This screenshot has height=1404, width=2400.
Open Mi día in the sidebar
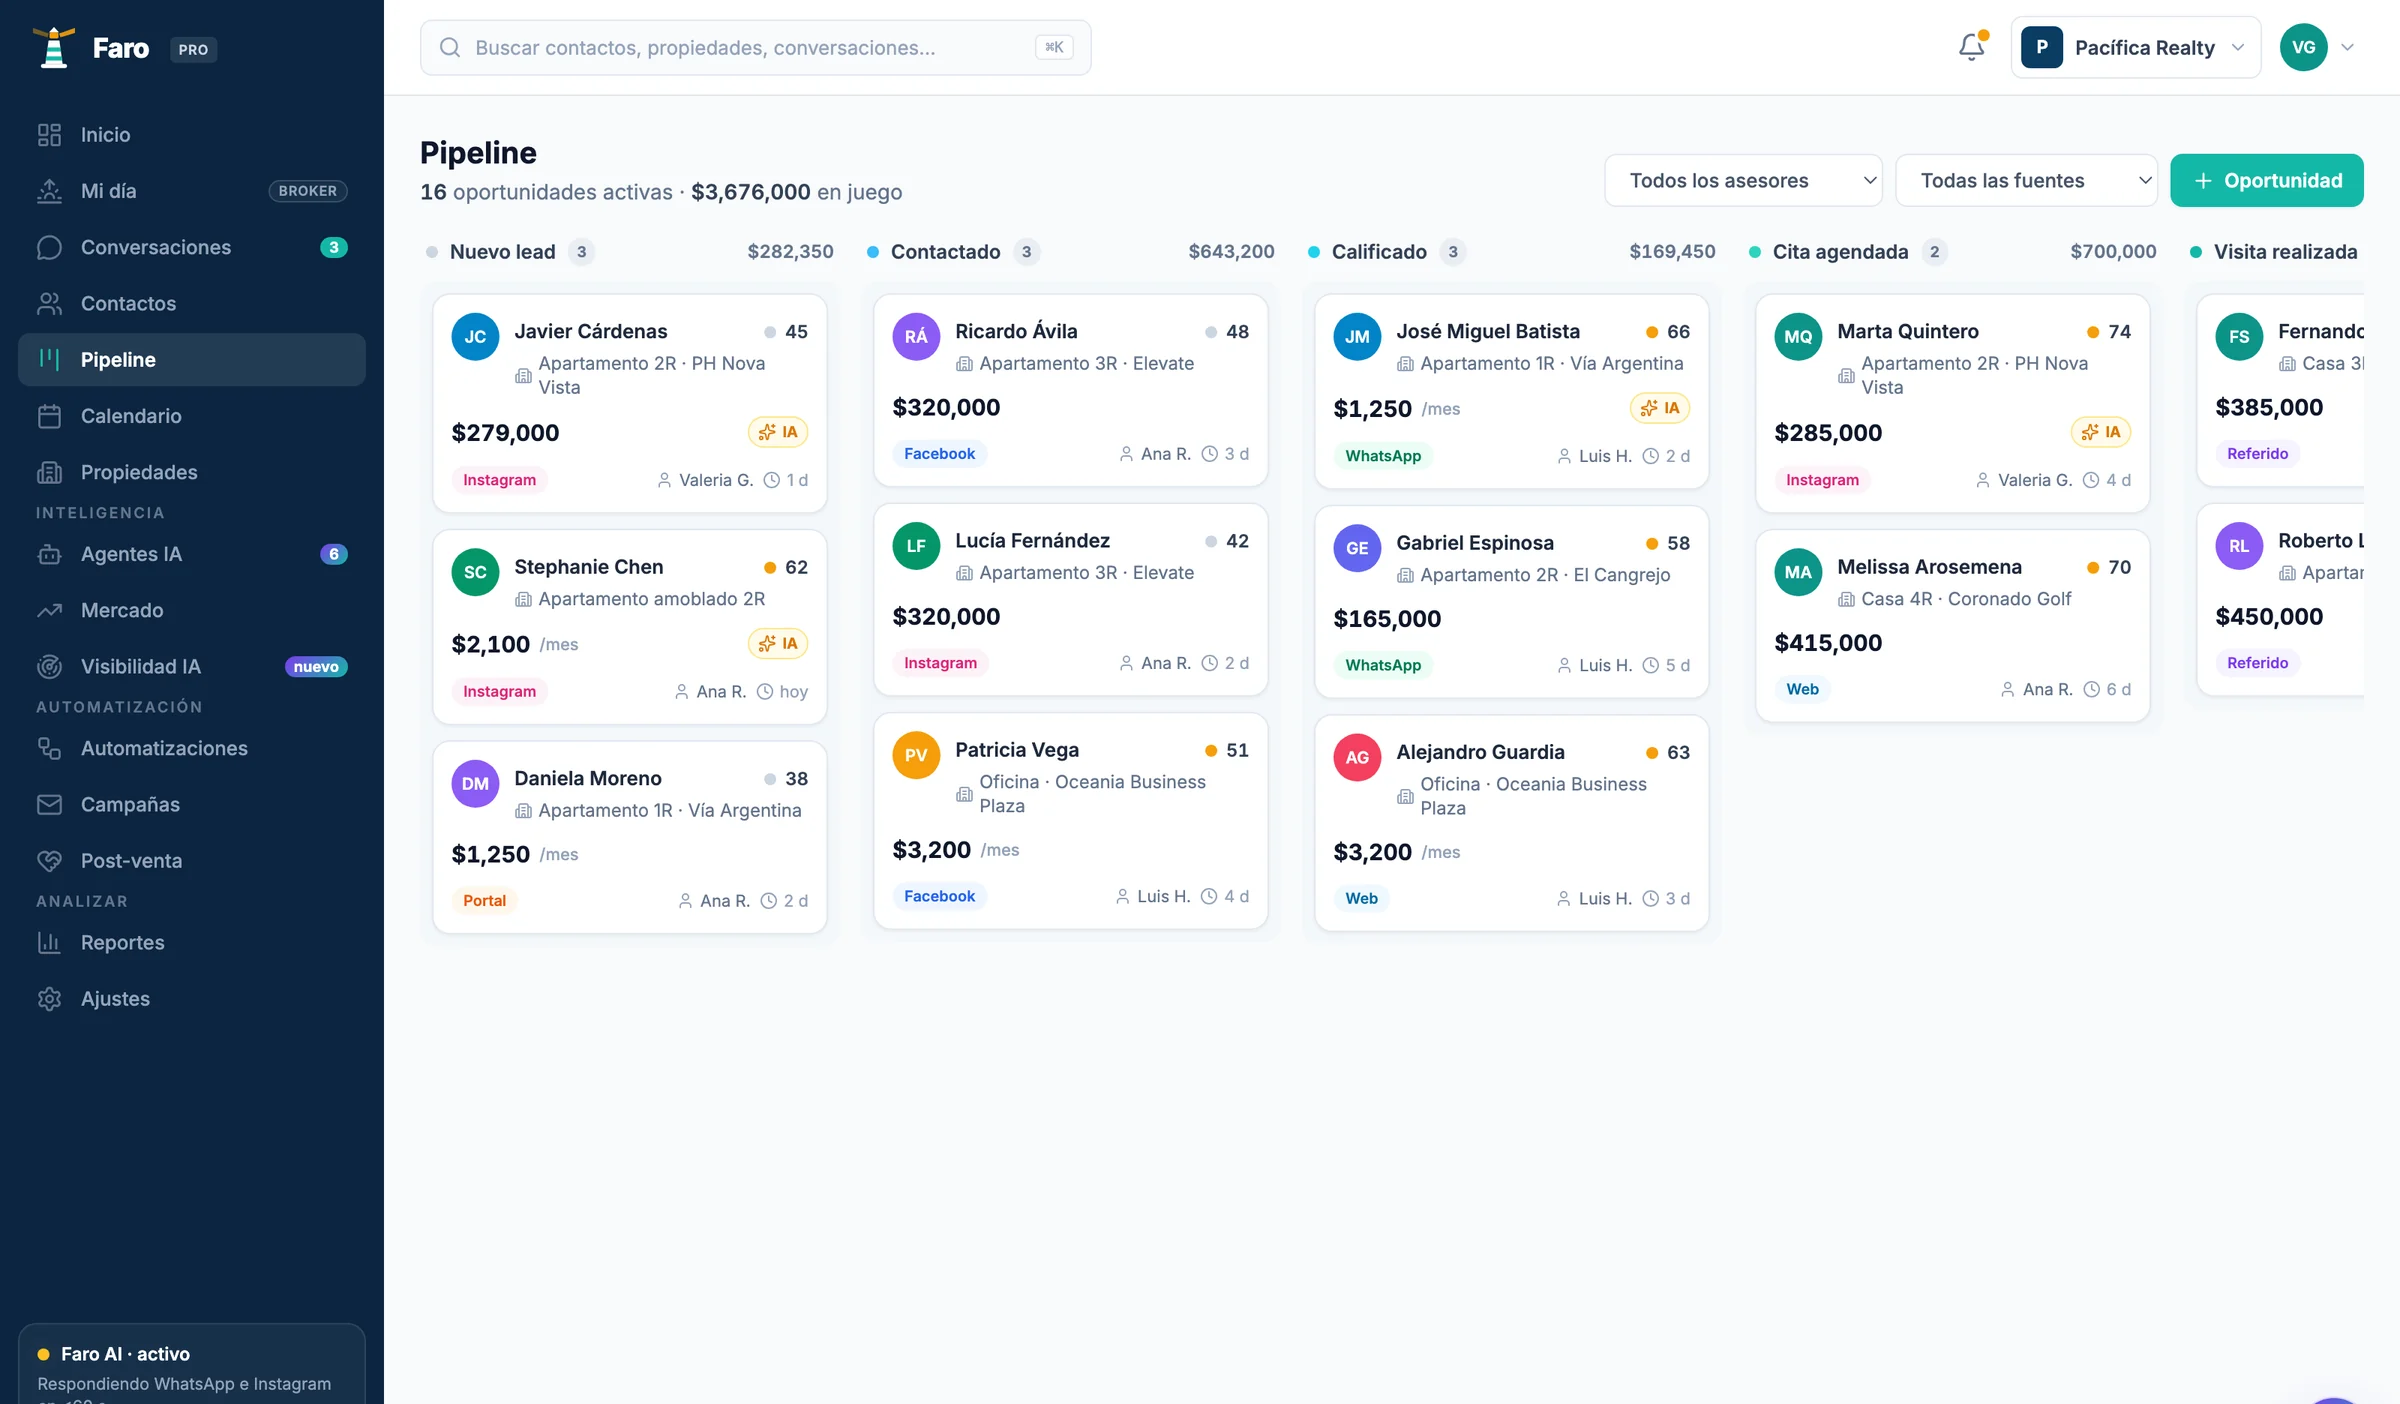coord(192,191)
